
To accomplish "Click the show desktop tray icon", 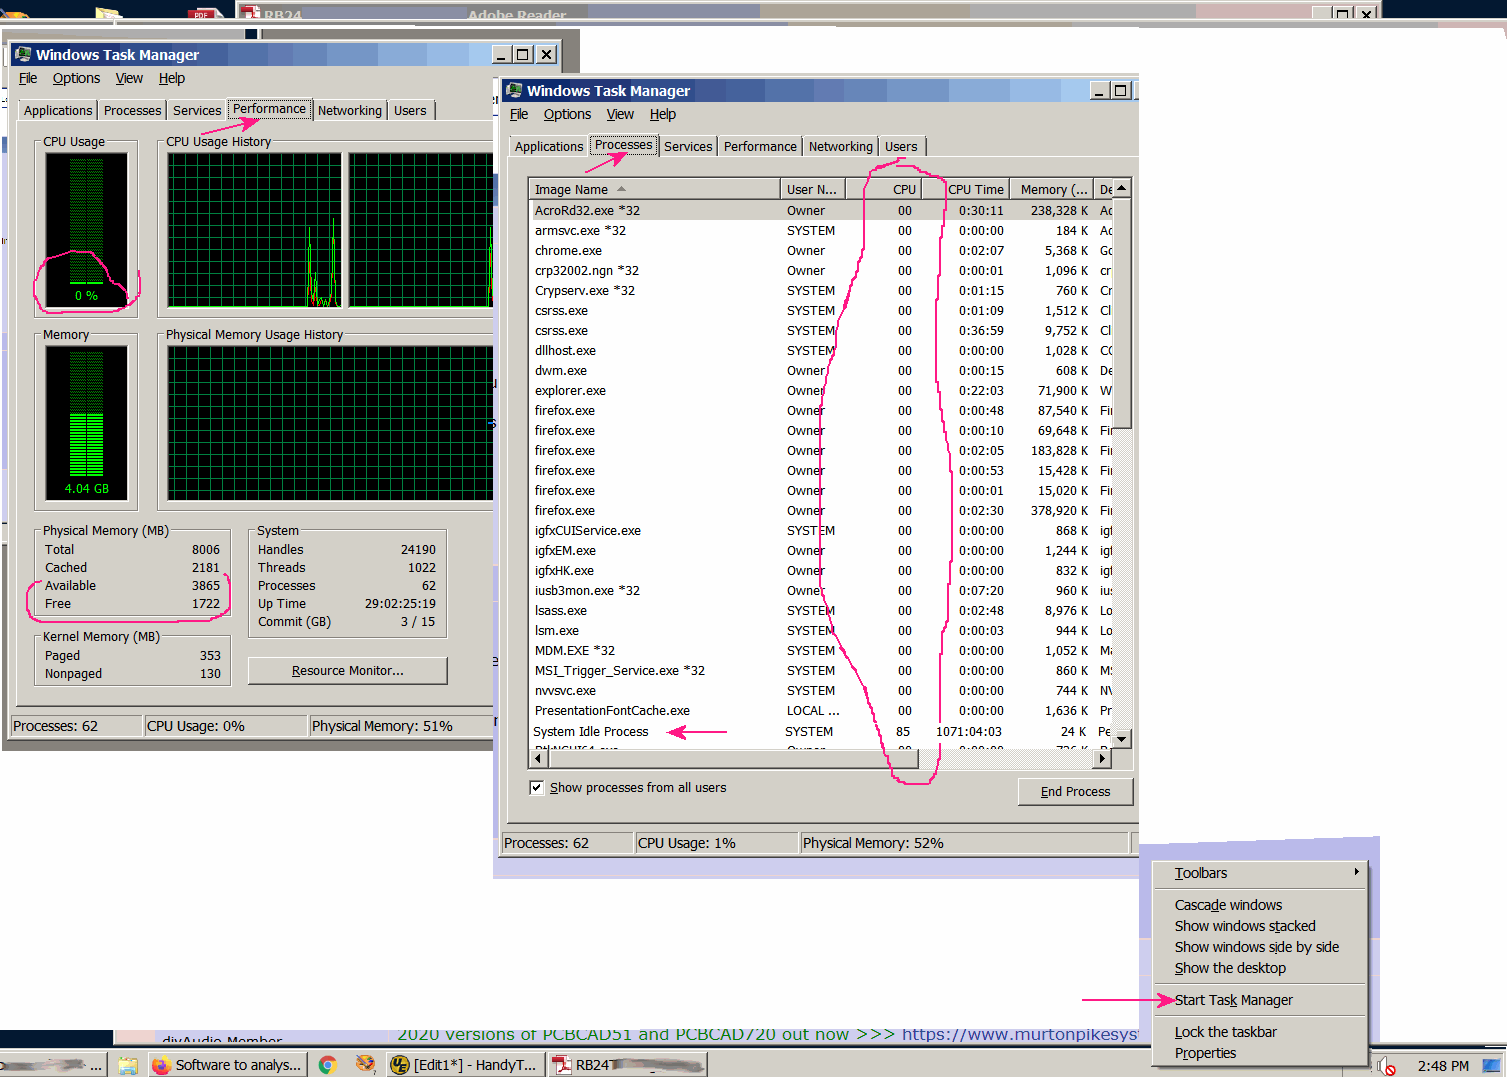I will click(x=1492, y=1066).
